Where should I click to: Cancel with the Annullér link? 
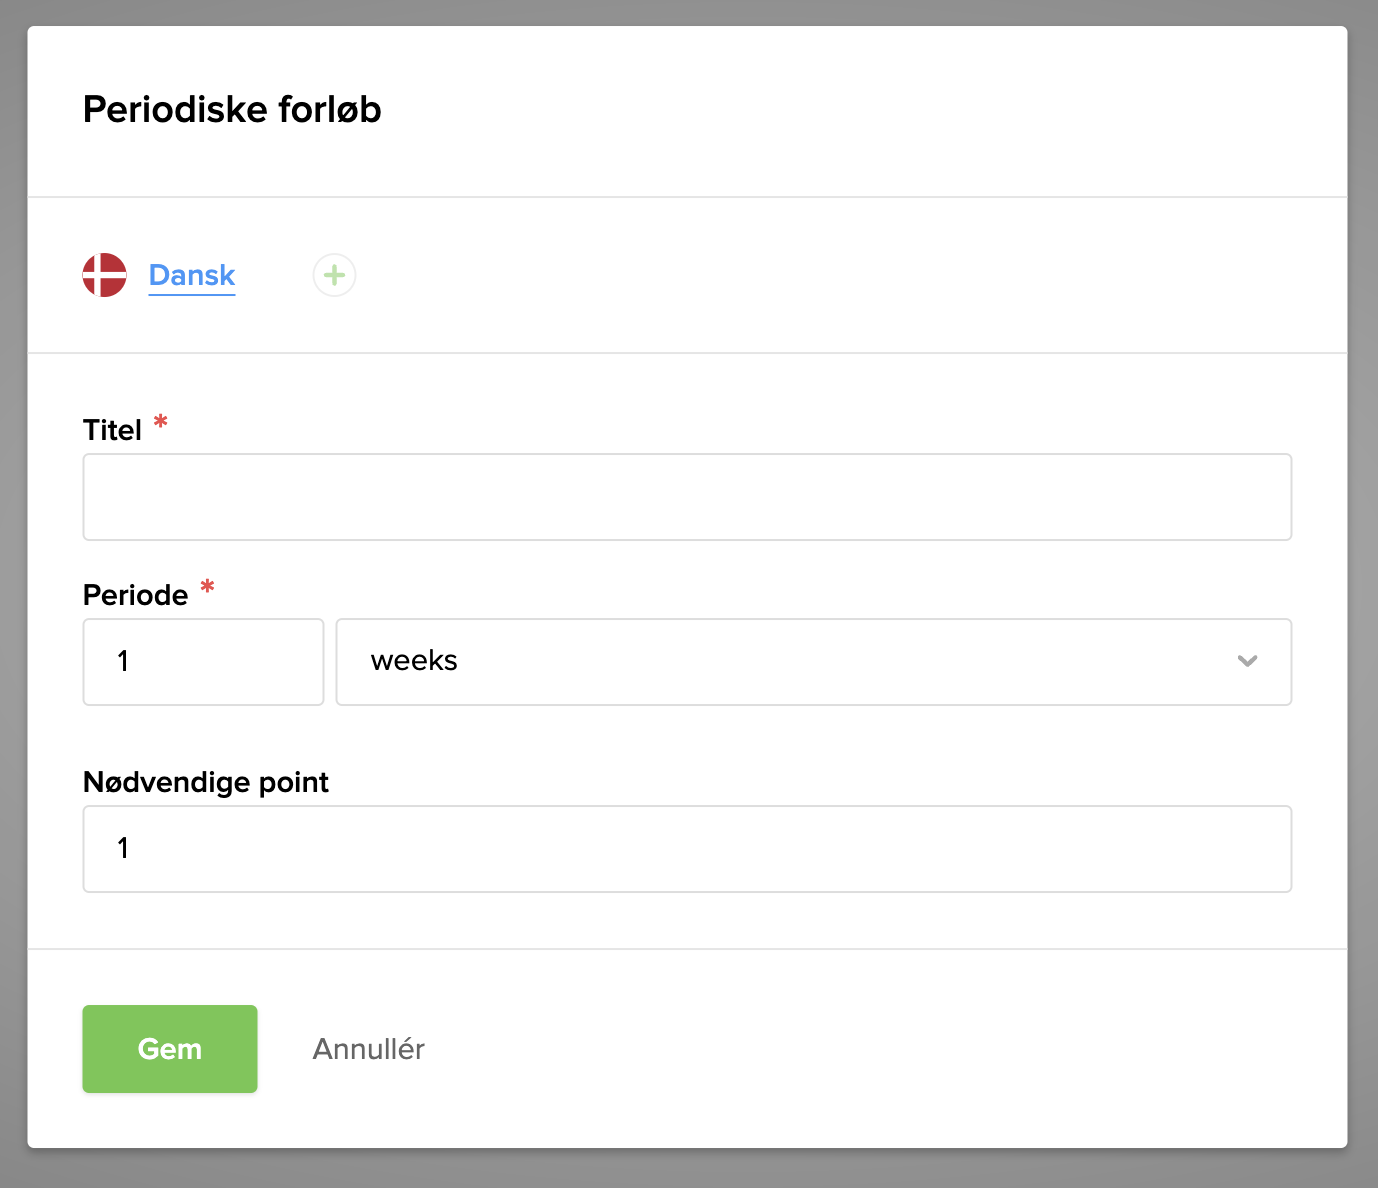(368, 1049)
